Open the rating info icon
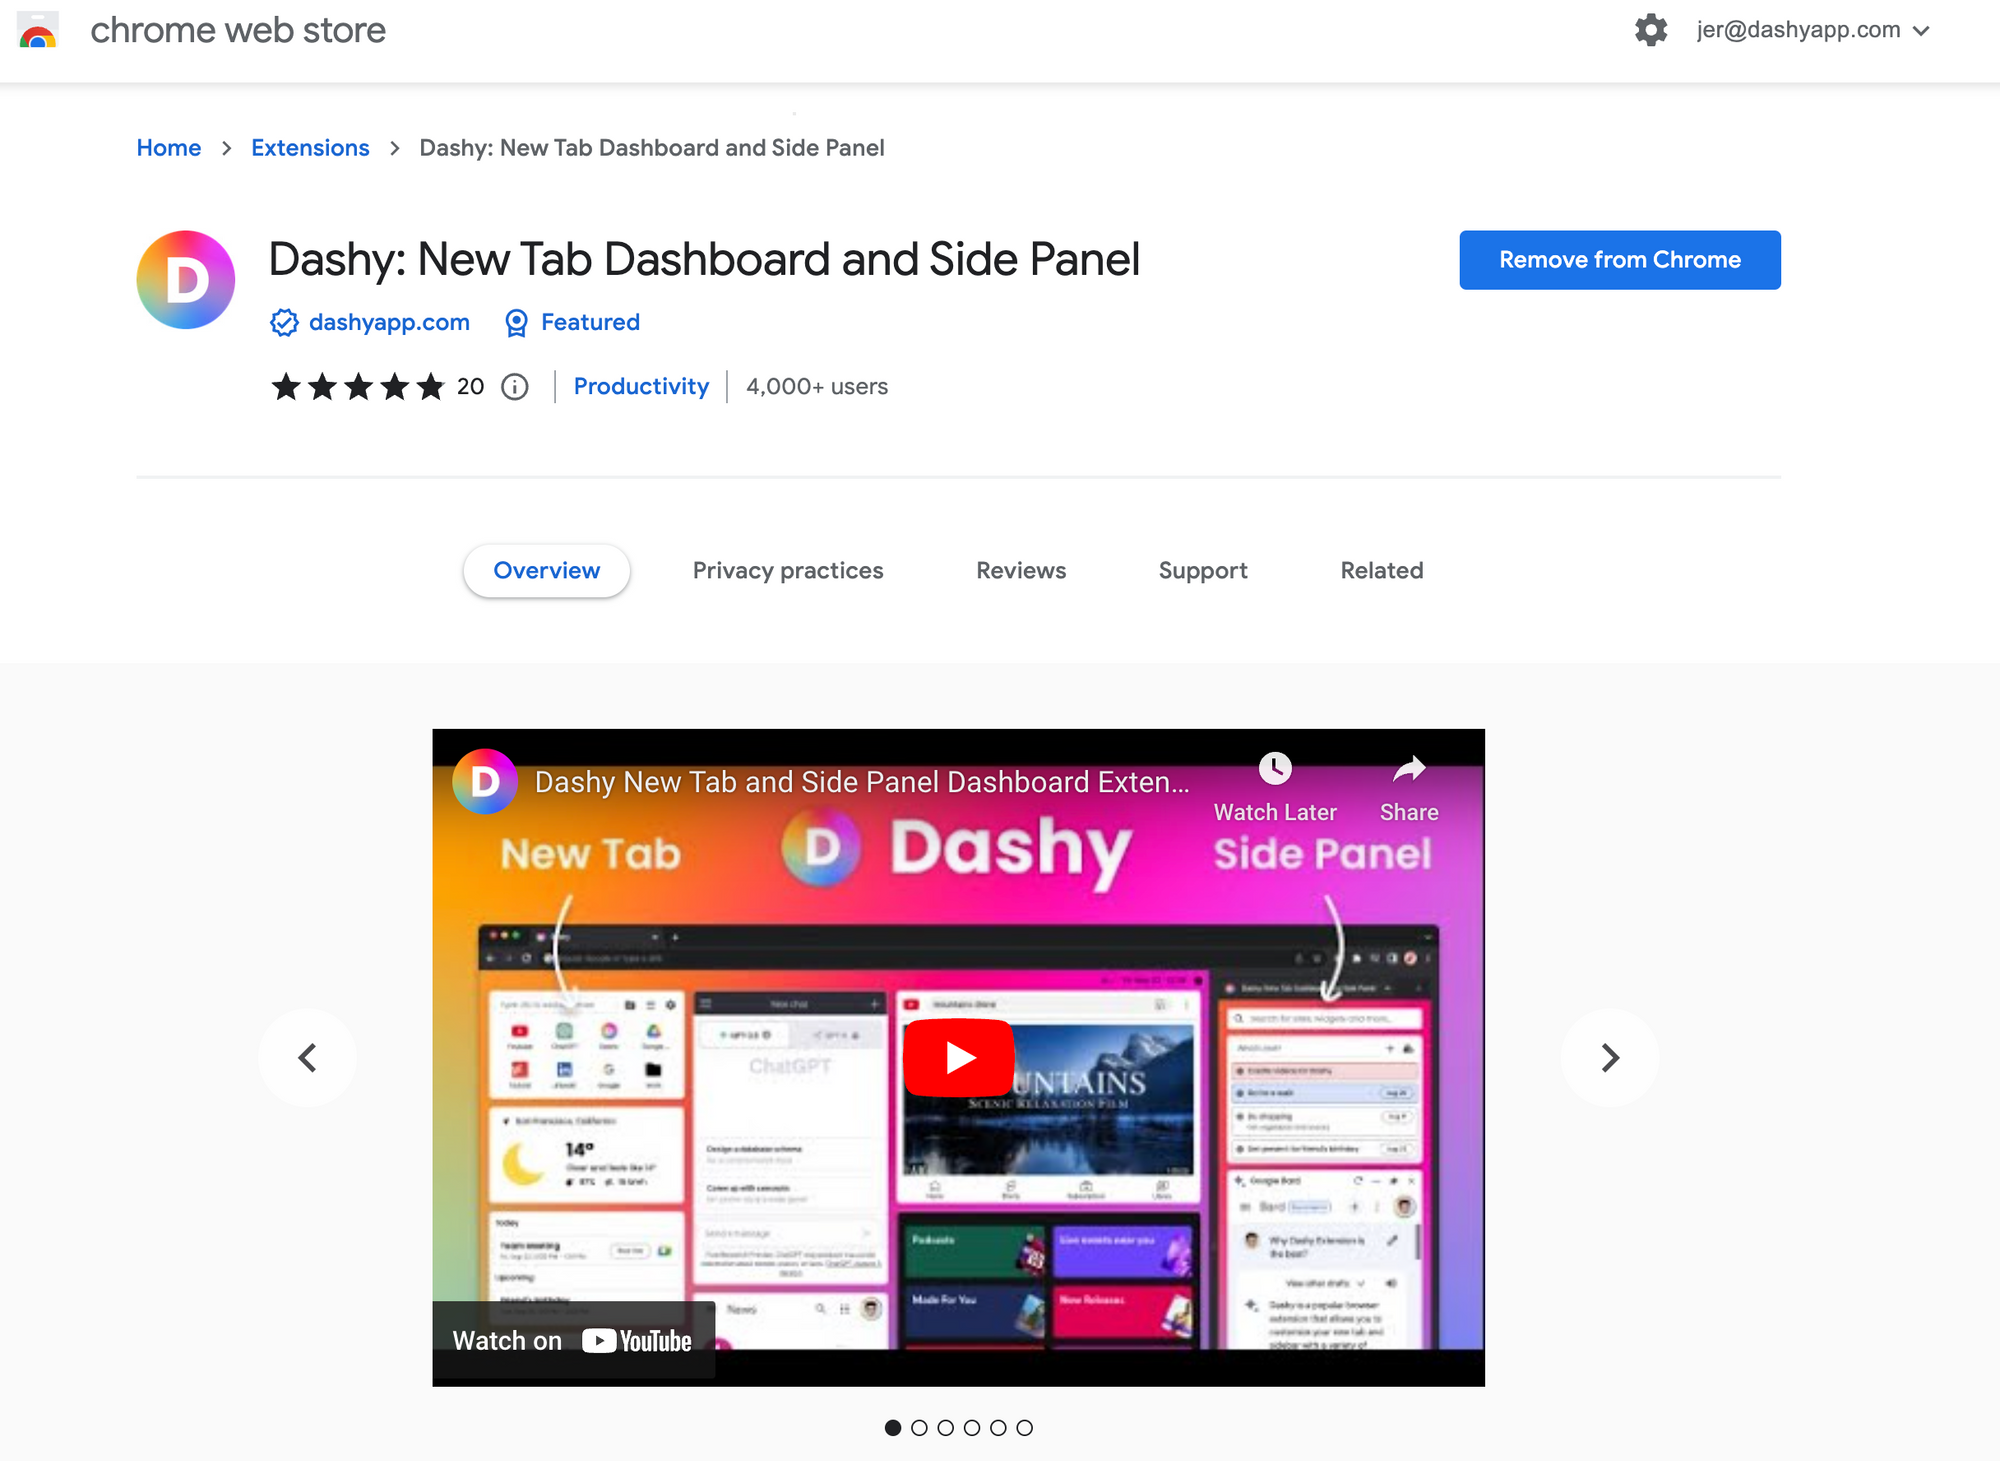 (x=513, y=387)
